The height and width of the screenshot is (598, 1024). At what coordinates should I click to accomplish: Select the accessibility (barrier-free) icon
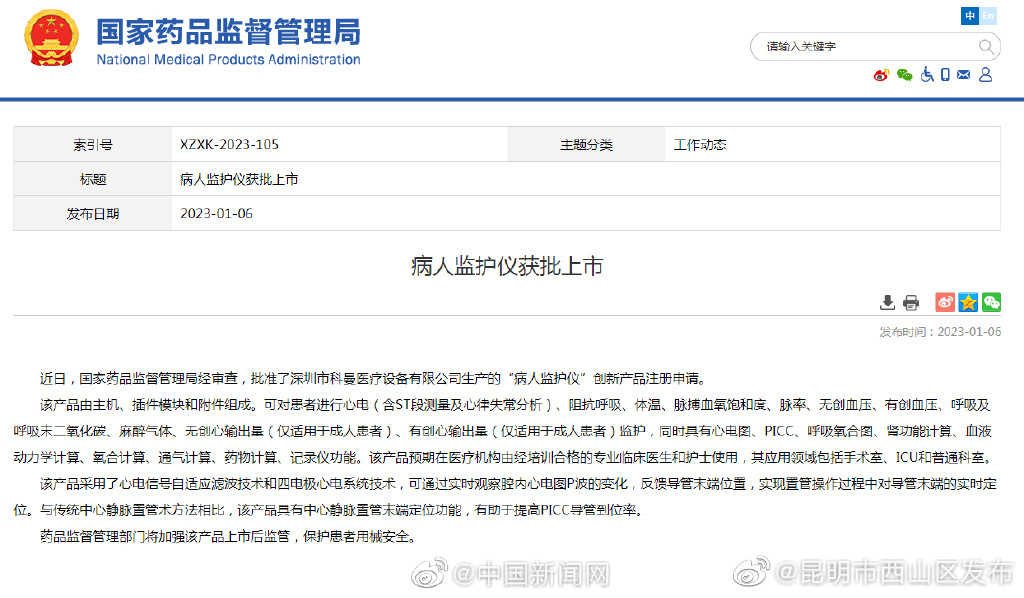tap(927, 75)
